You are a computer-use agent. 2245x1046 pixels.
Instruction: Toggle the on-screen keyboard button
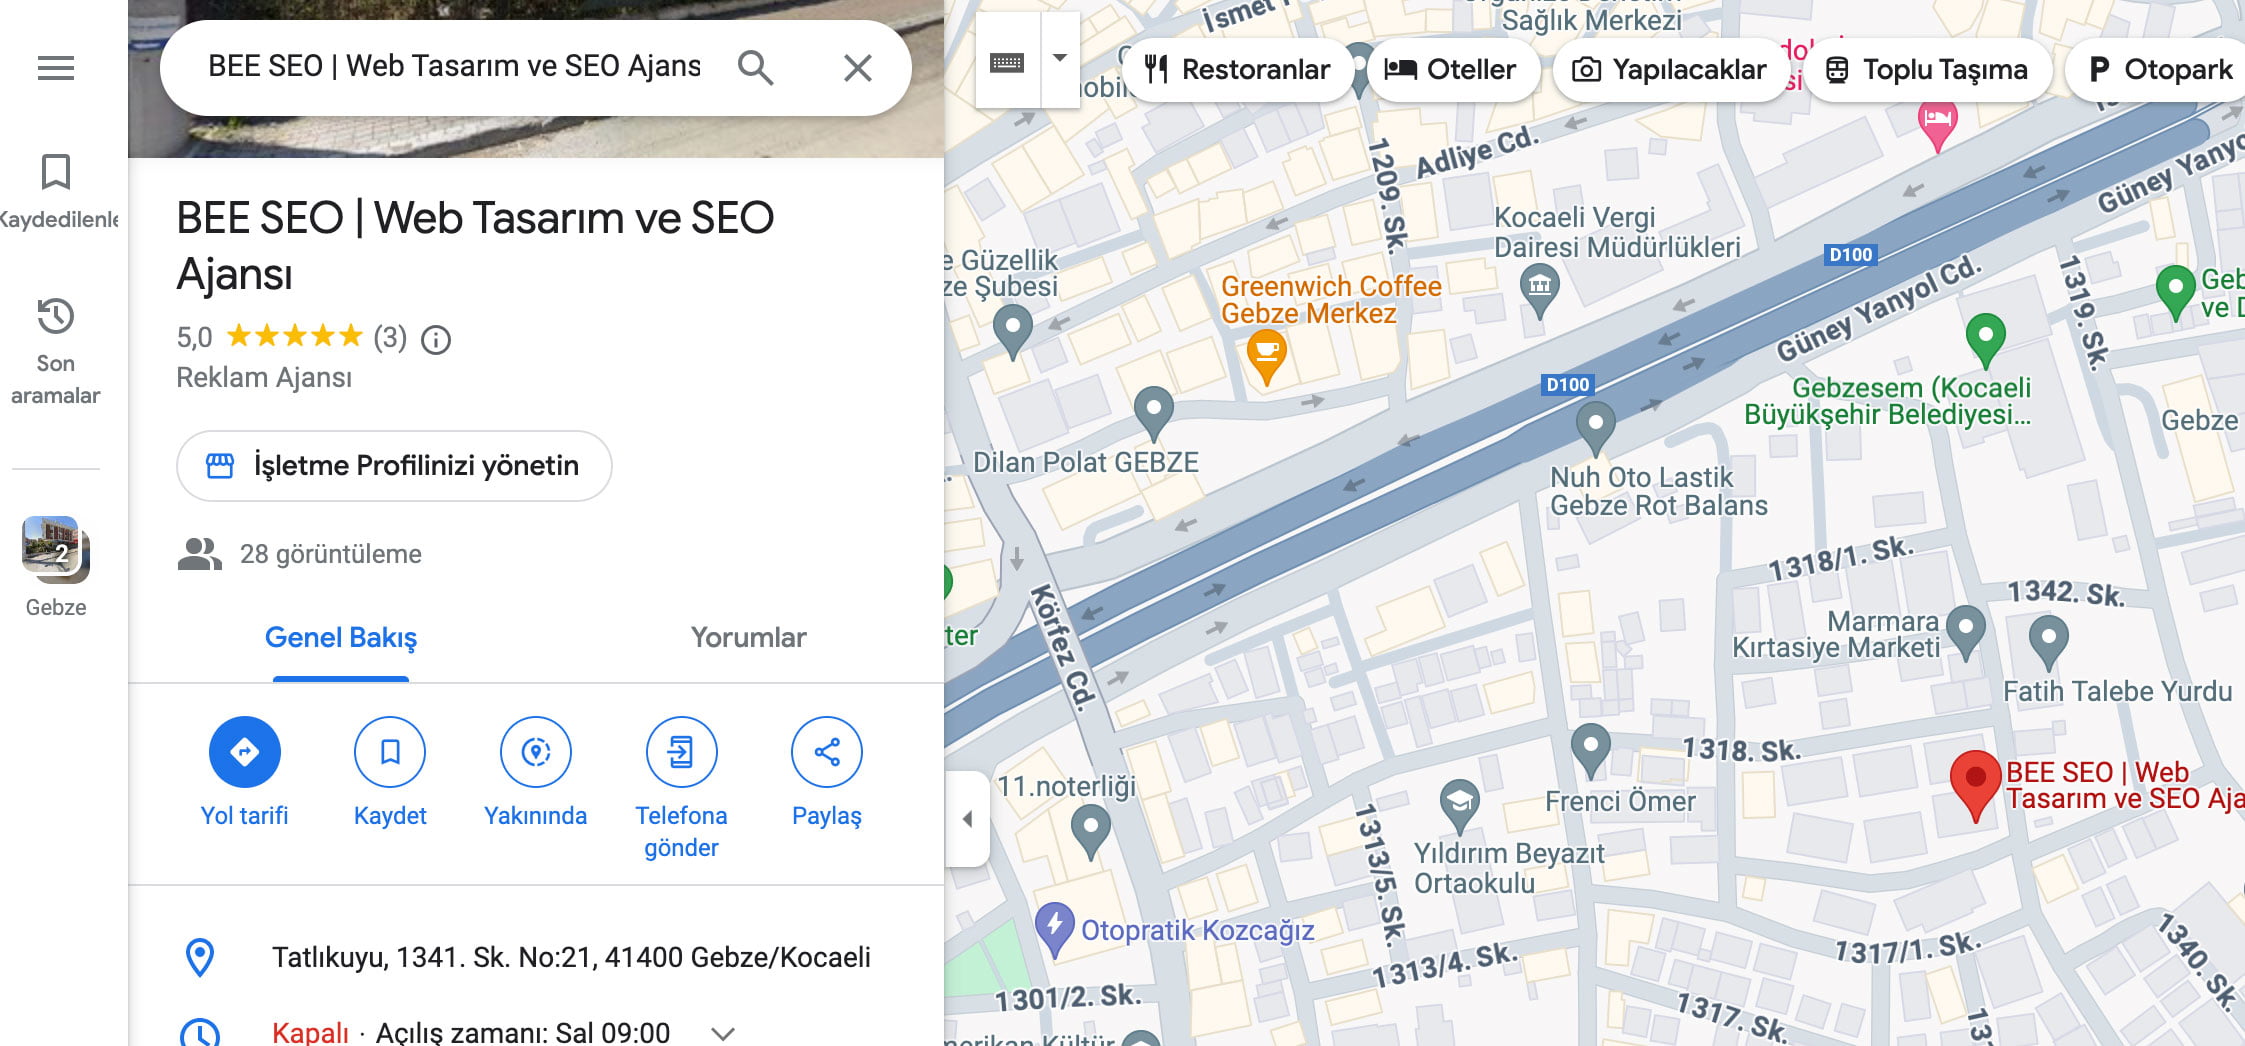(x=1007, y=62)
